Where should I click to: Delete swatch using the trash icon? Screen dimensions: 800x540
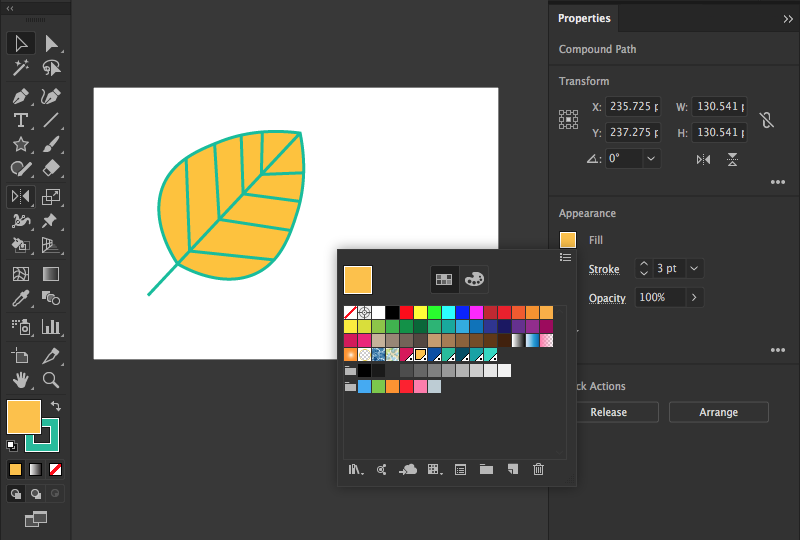click(538, 469)
